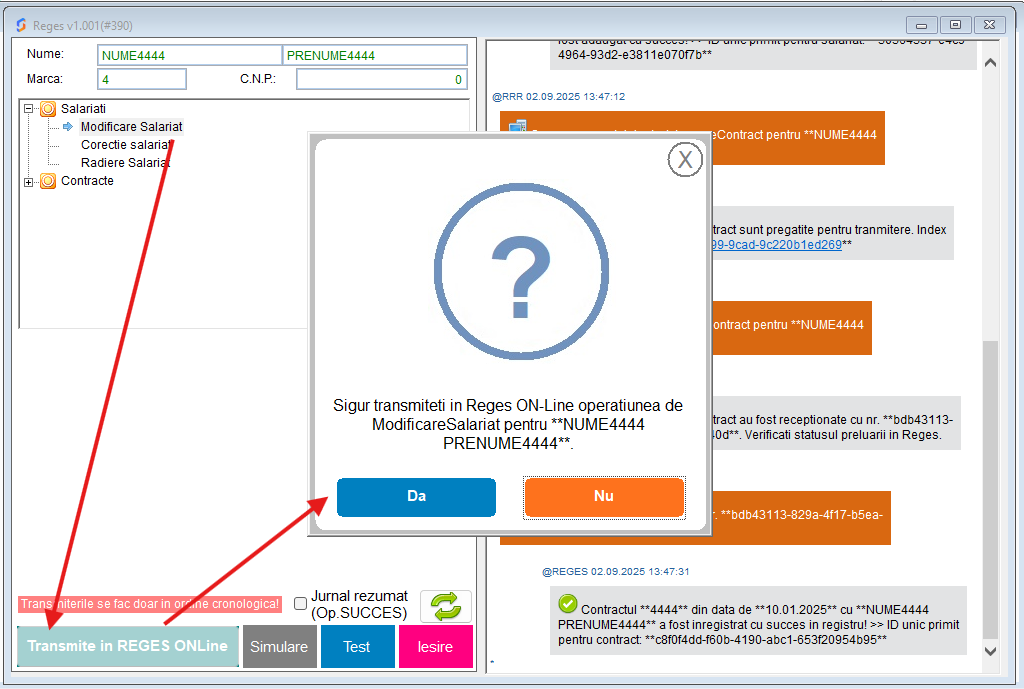Click the log vertical scrollbar thumb
1024x689 pixels.
tap(990, 490)
